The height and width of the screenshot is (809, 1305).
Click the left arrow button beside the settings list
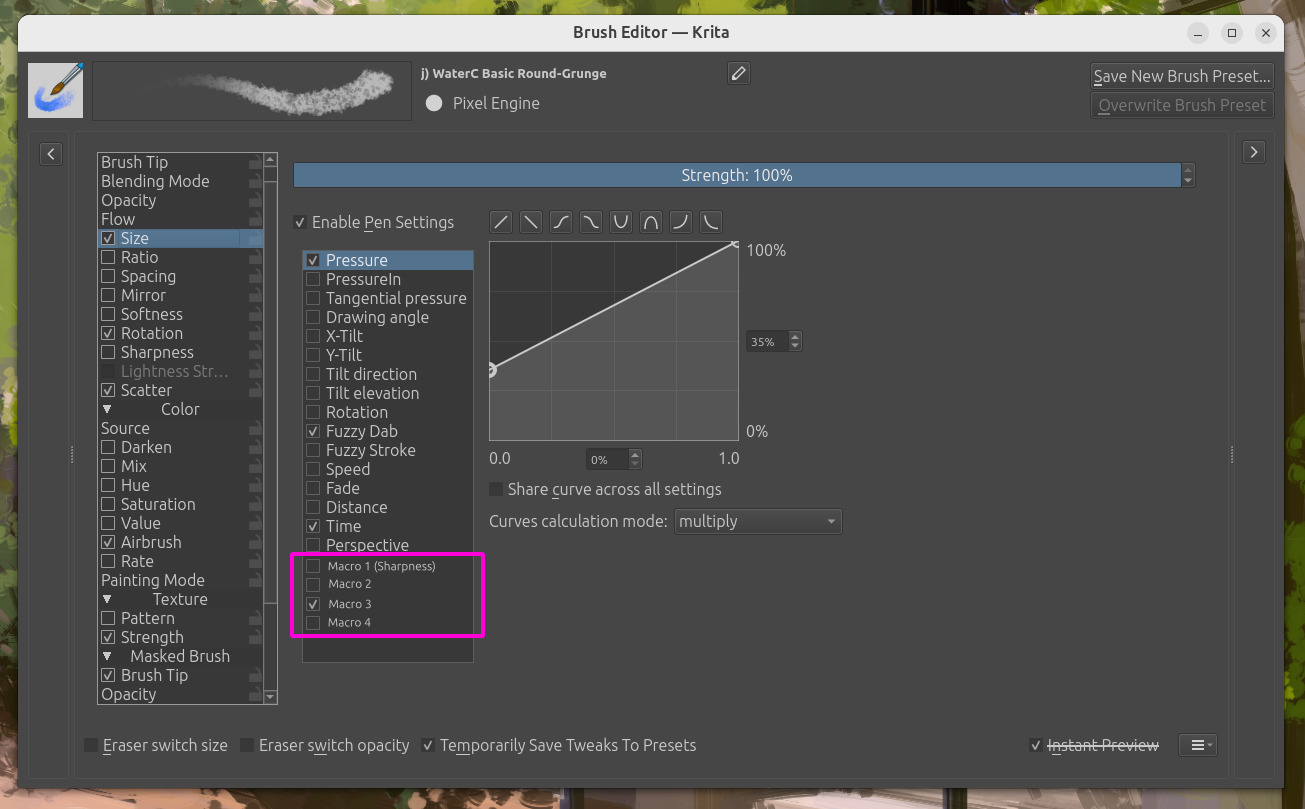[51, 153]
